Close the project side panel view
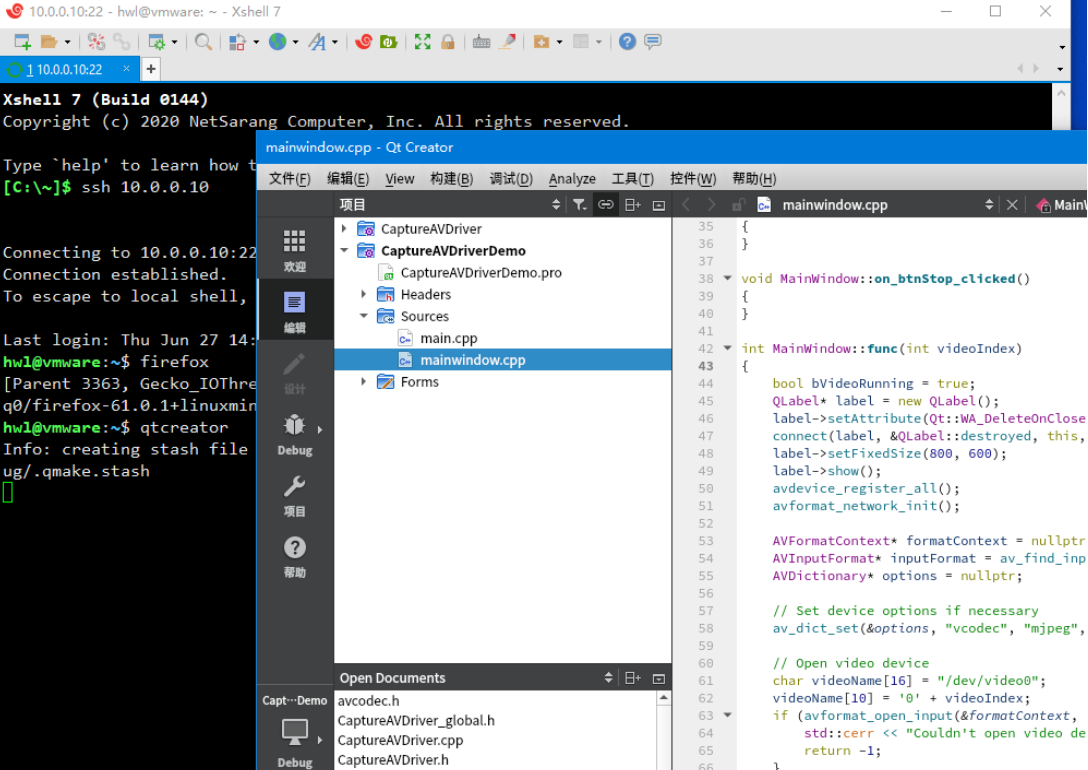 659,205
